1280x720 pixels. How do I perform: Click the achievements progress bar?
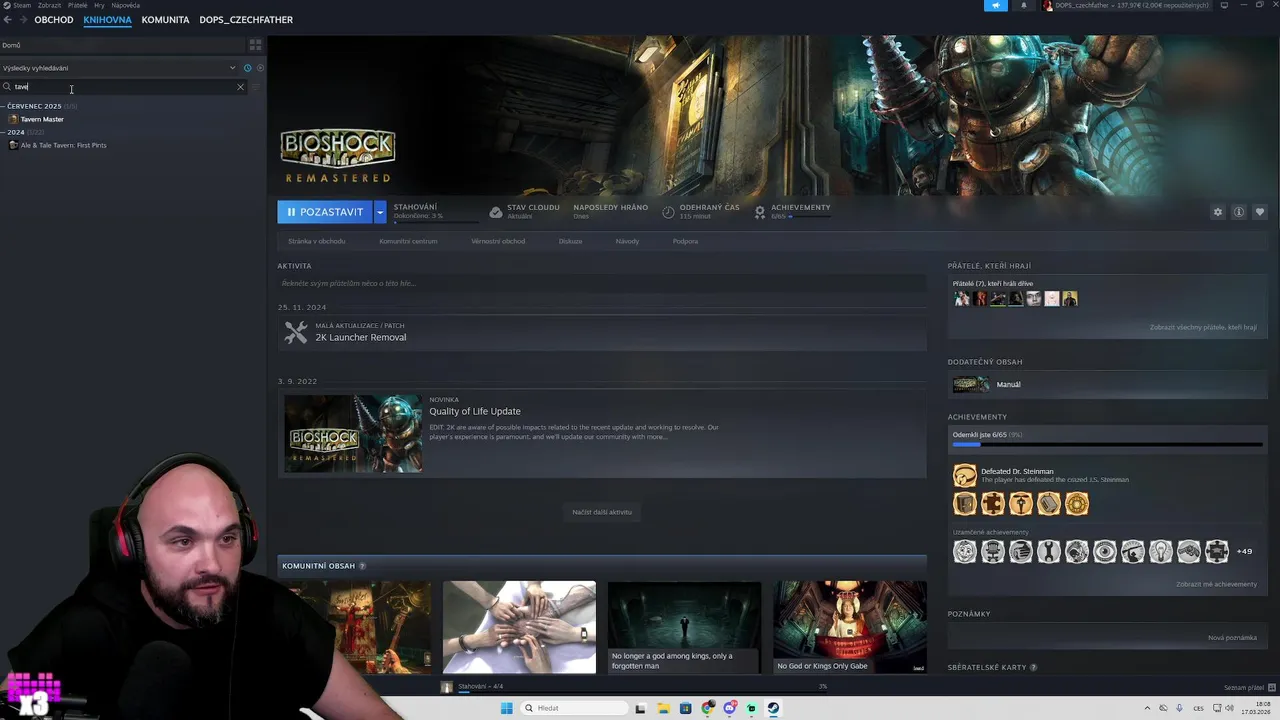1107,444
